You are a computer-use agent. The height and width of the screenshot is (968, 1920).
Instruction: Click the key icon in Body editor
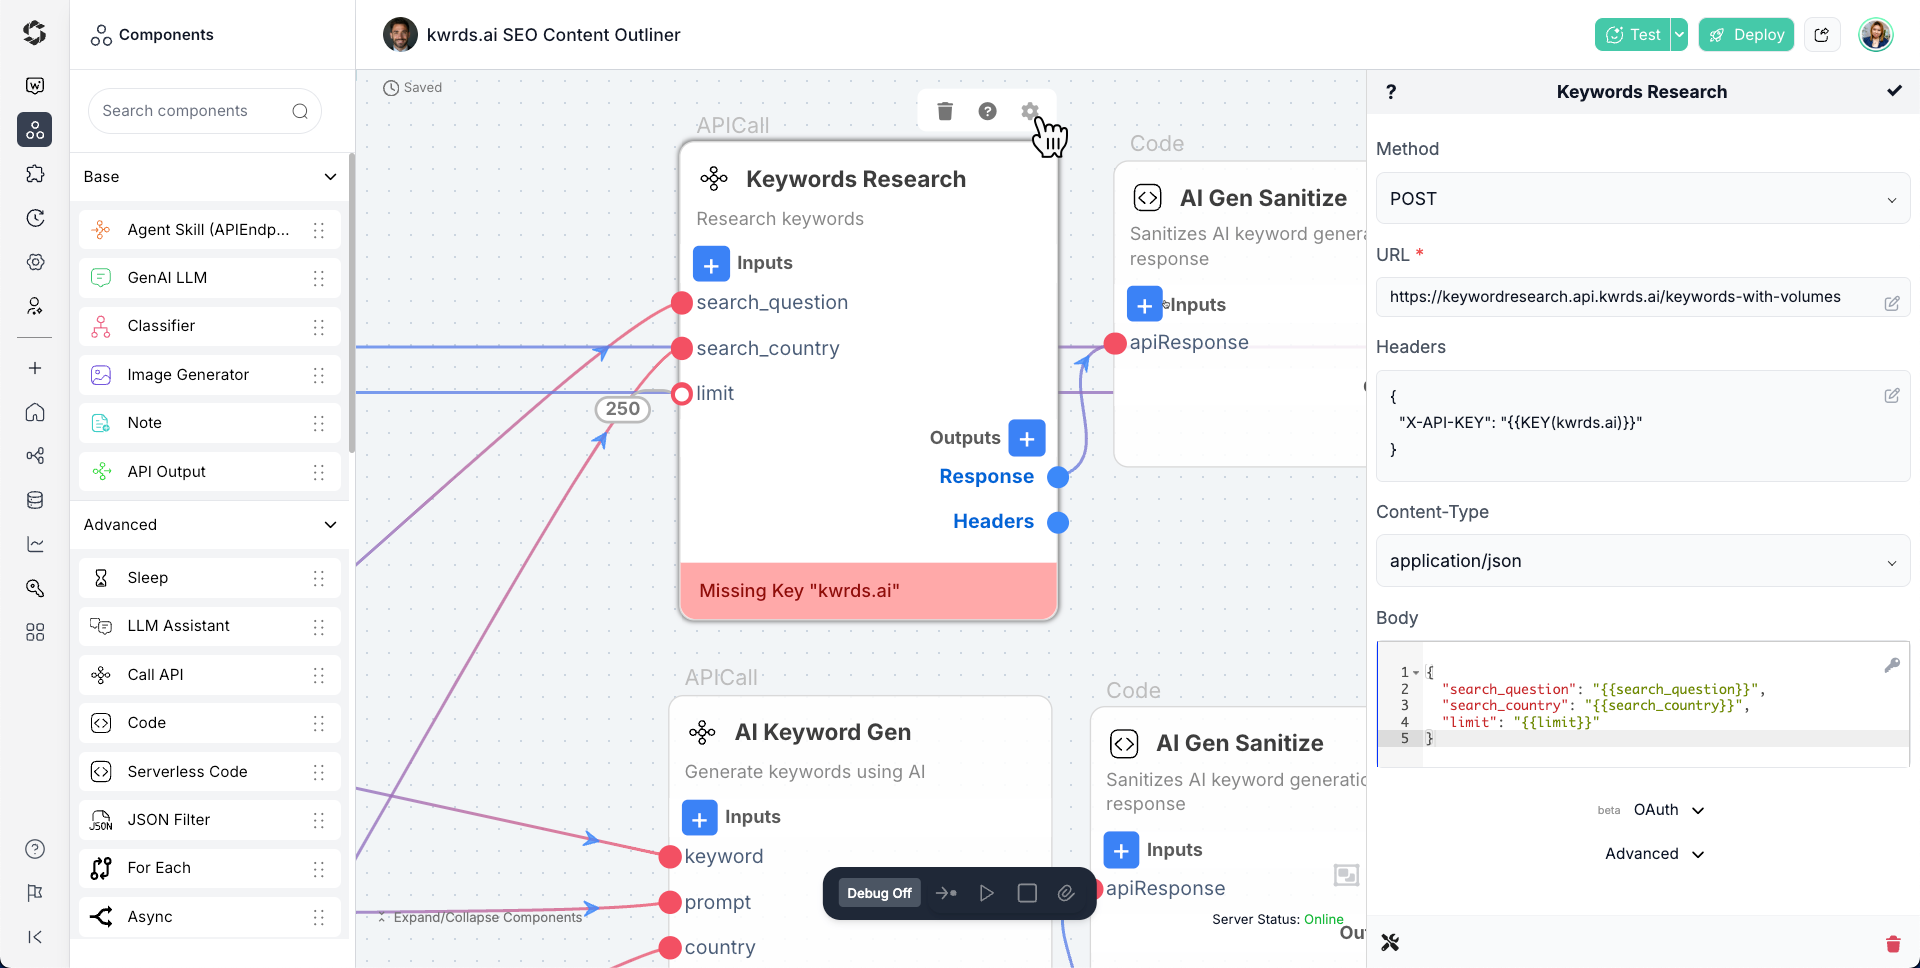[x=1892, y=665]
